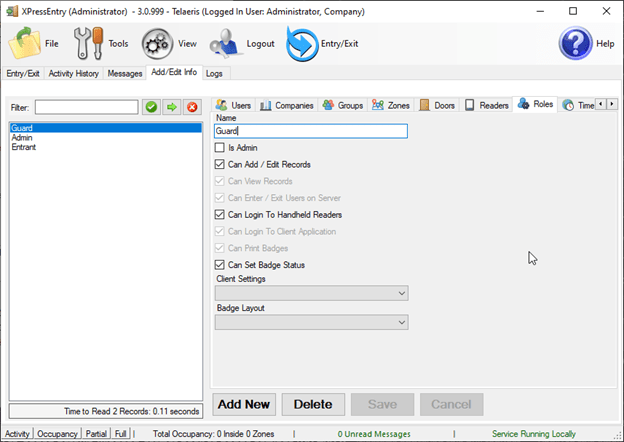Viewport: 624px width, 442px height.
Task: Clear filter with red X button
Action: 191,107
